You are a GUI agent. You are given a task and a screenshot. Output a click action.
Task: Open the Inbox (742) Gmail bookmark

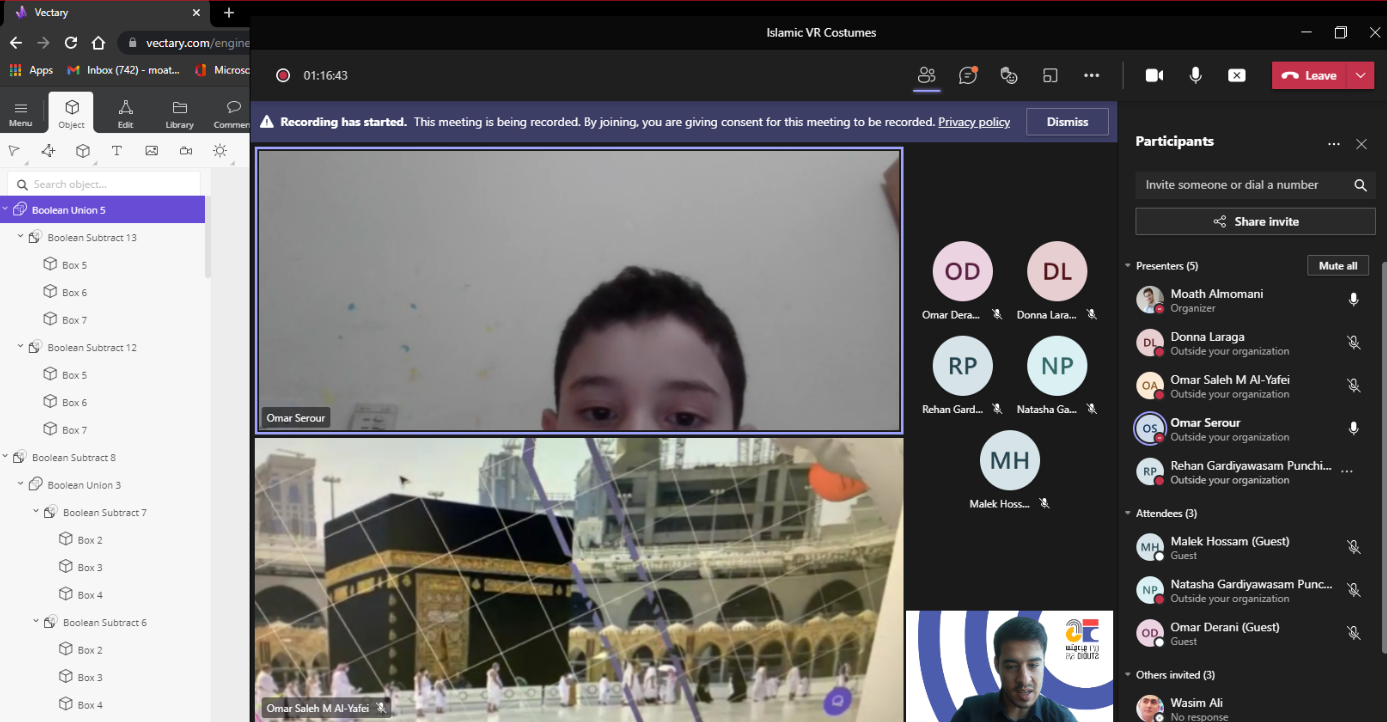coord(123,70)
